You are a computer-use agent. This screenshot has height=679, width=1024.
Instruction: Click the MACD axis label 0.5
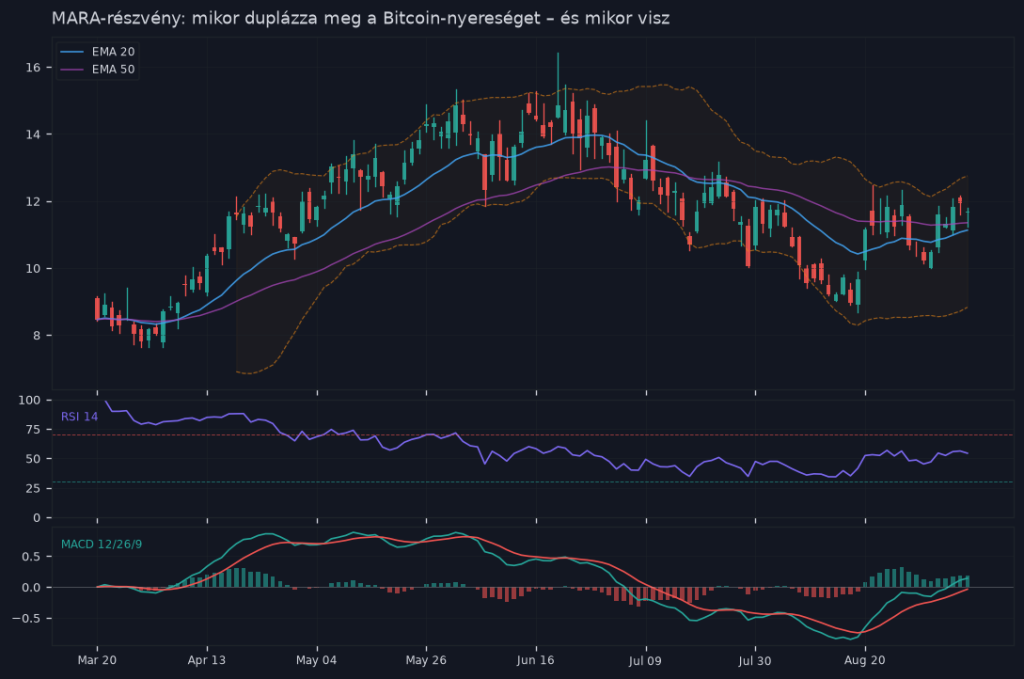coord(31,556)
